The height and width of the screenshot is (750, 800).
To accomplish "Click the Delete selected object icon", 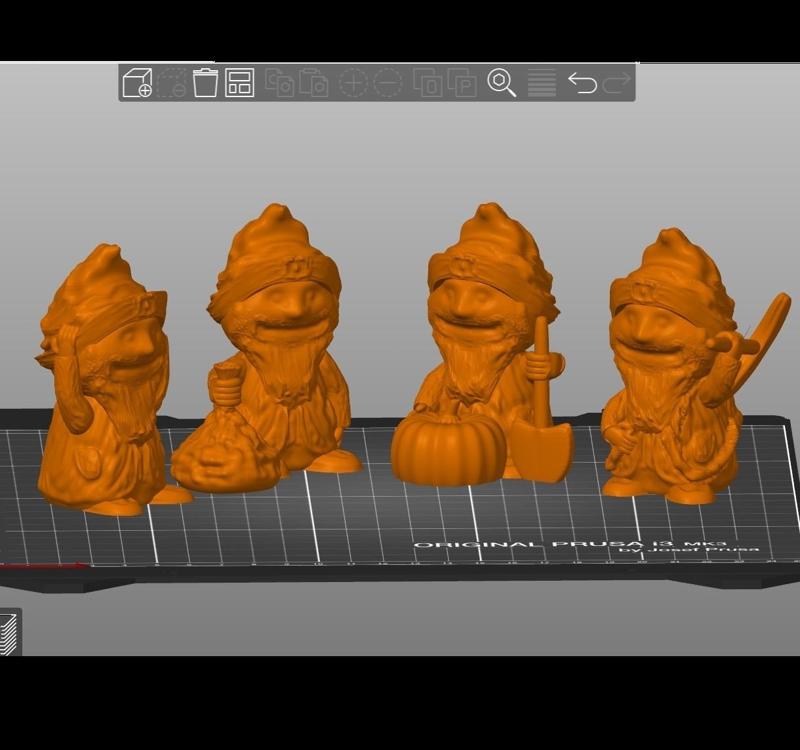I will tap(173, 84).
